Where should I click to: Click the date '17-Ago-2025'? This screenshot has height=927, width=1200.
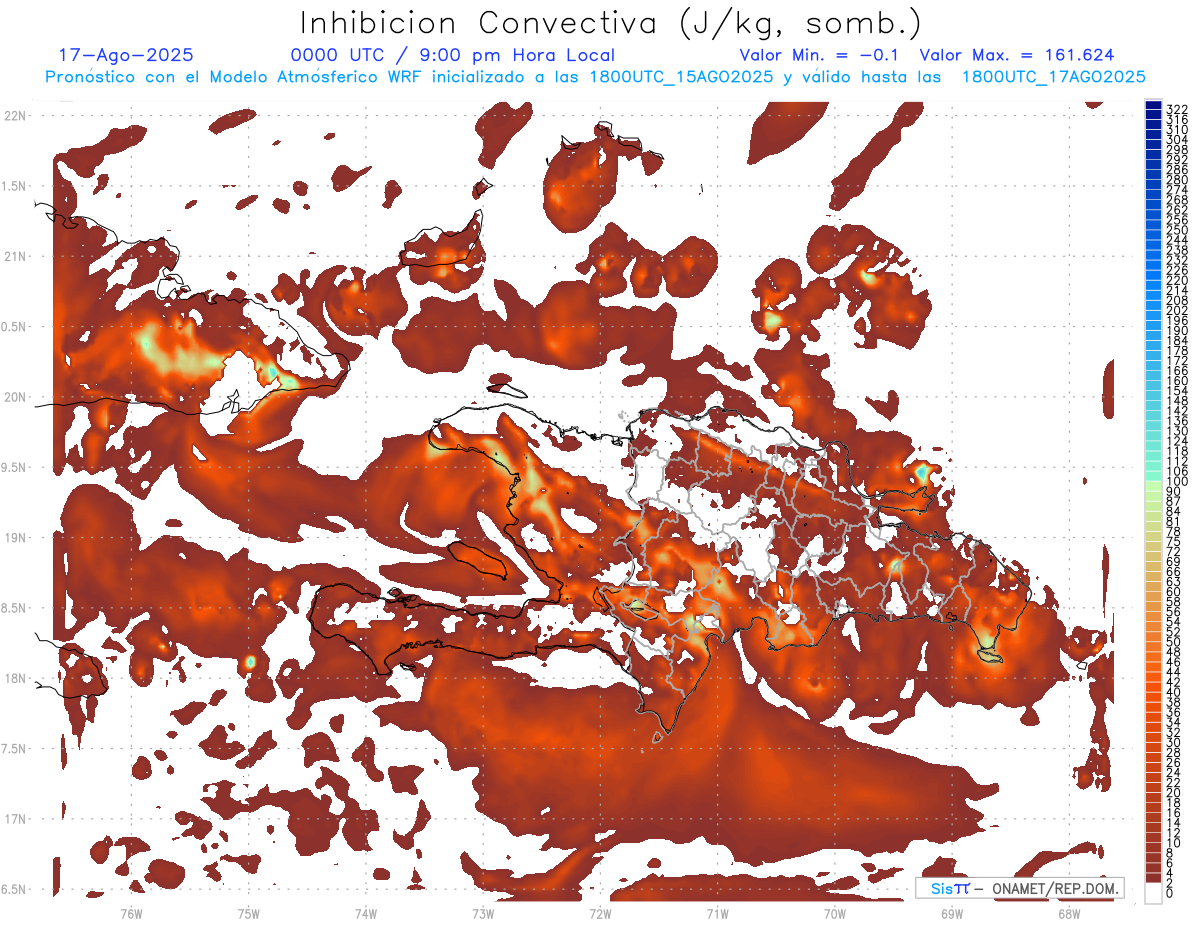coord(126,56)
